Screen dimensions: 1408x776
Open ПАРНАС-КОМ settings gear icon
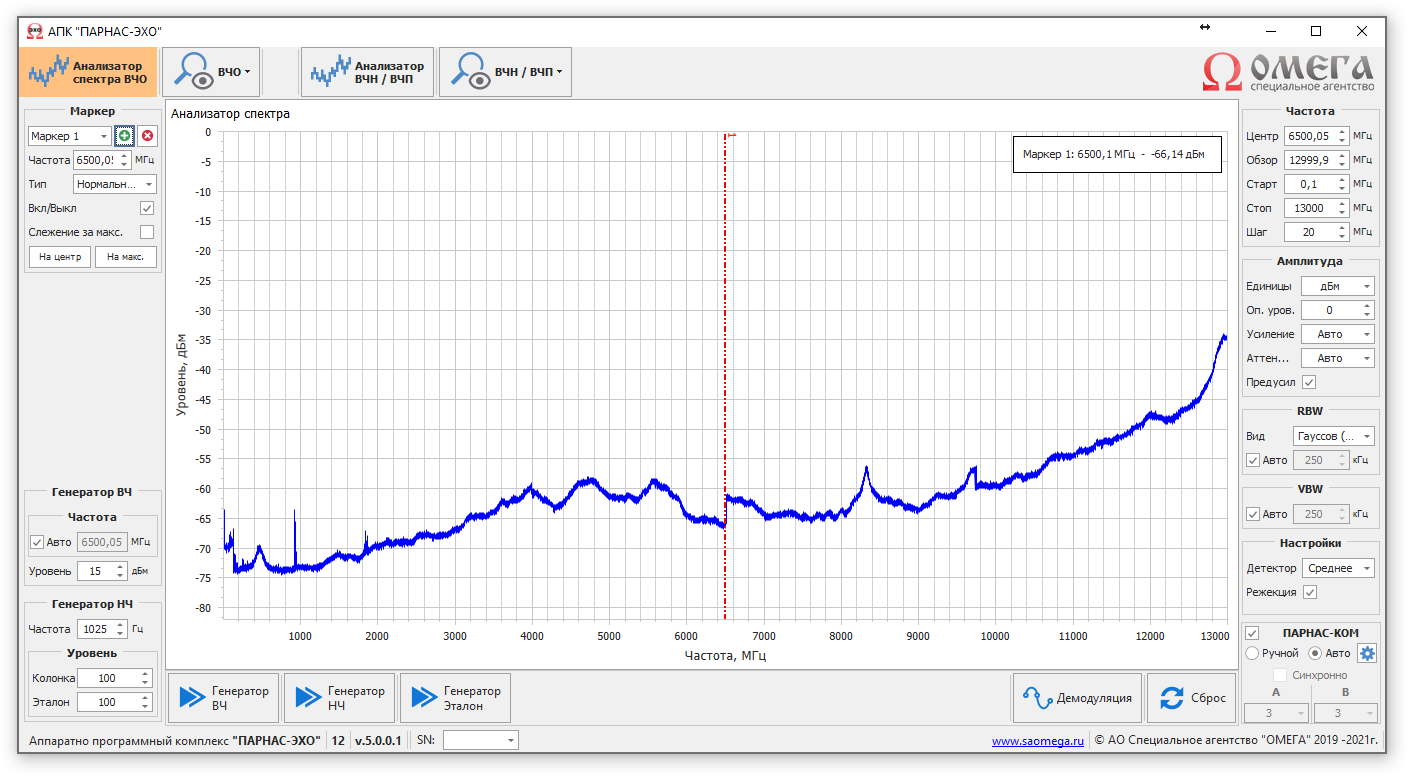click(1367, 653)
